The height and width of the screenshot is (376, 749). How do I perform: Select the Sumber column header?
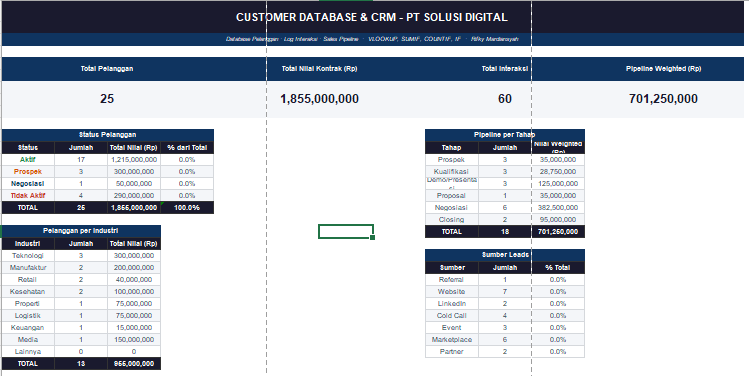[x=451, y=268]
